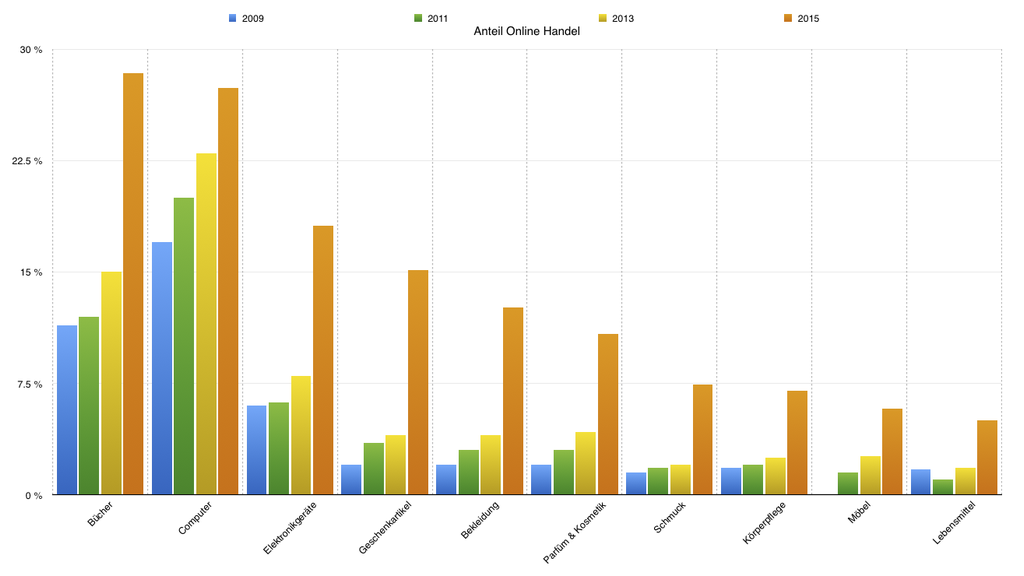The image size is (1024, 576).
Task: Select the blue 2009 bar for Computer
Action: click(161, 368)
